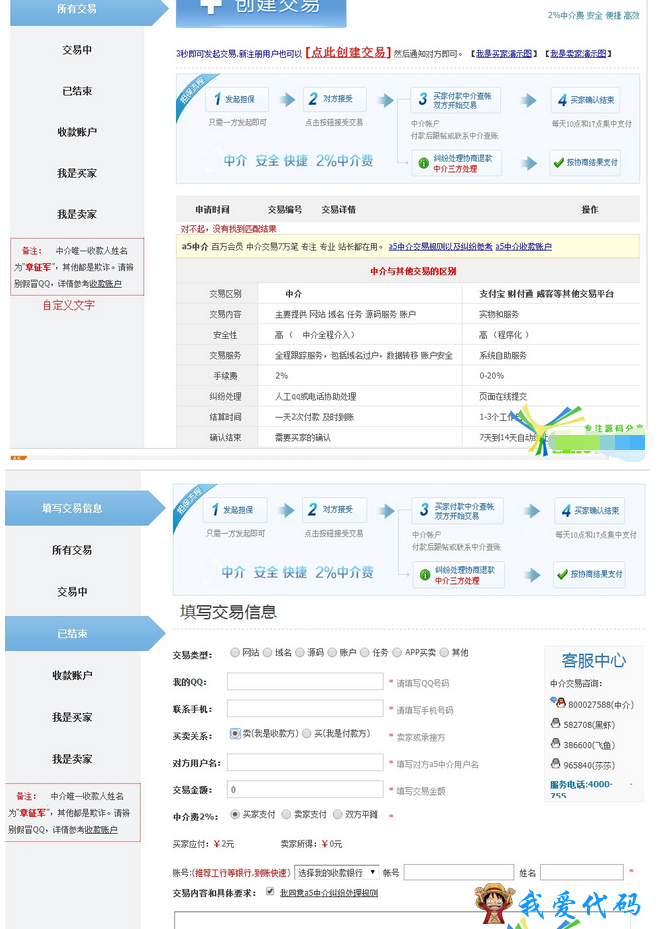Click green checkmark beside 按协商结果支付 on the form page

click(562, 574)
